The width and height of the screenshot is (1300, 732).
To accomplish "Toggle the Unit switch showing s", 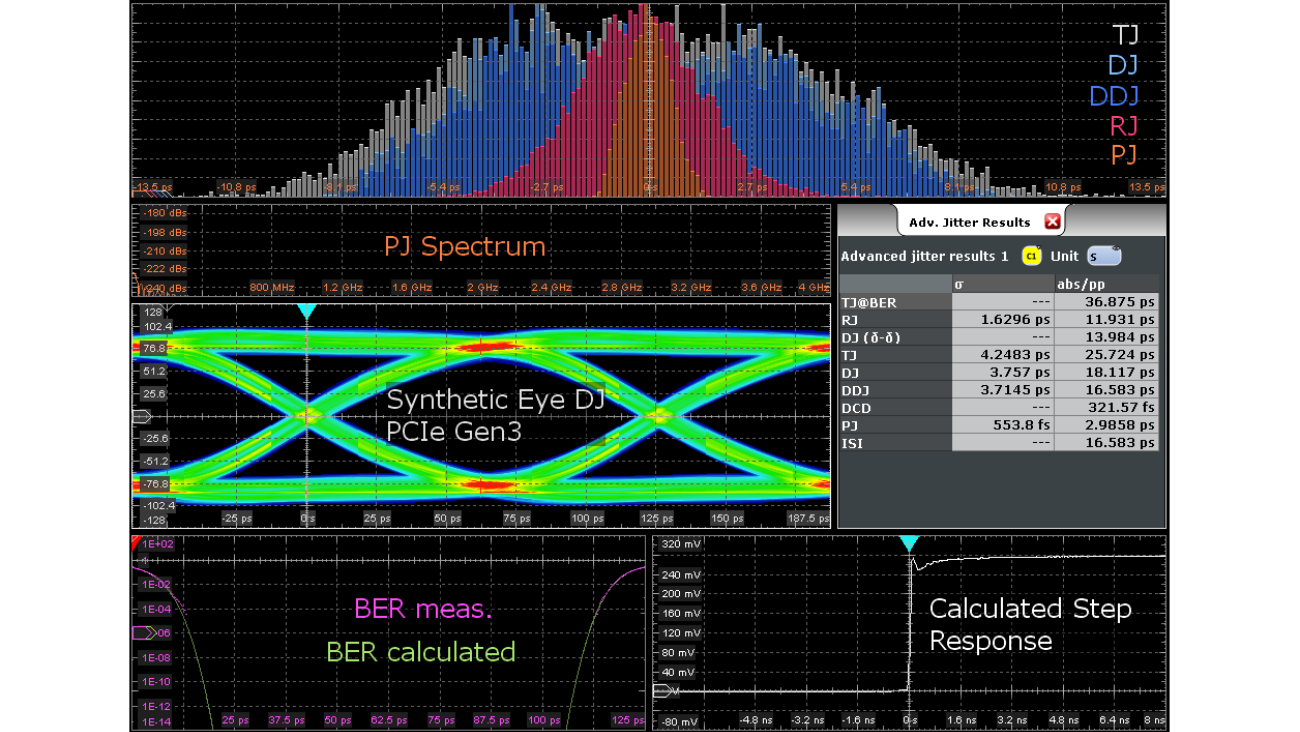I will point(1105,256).
